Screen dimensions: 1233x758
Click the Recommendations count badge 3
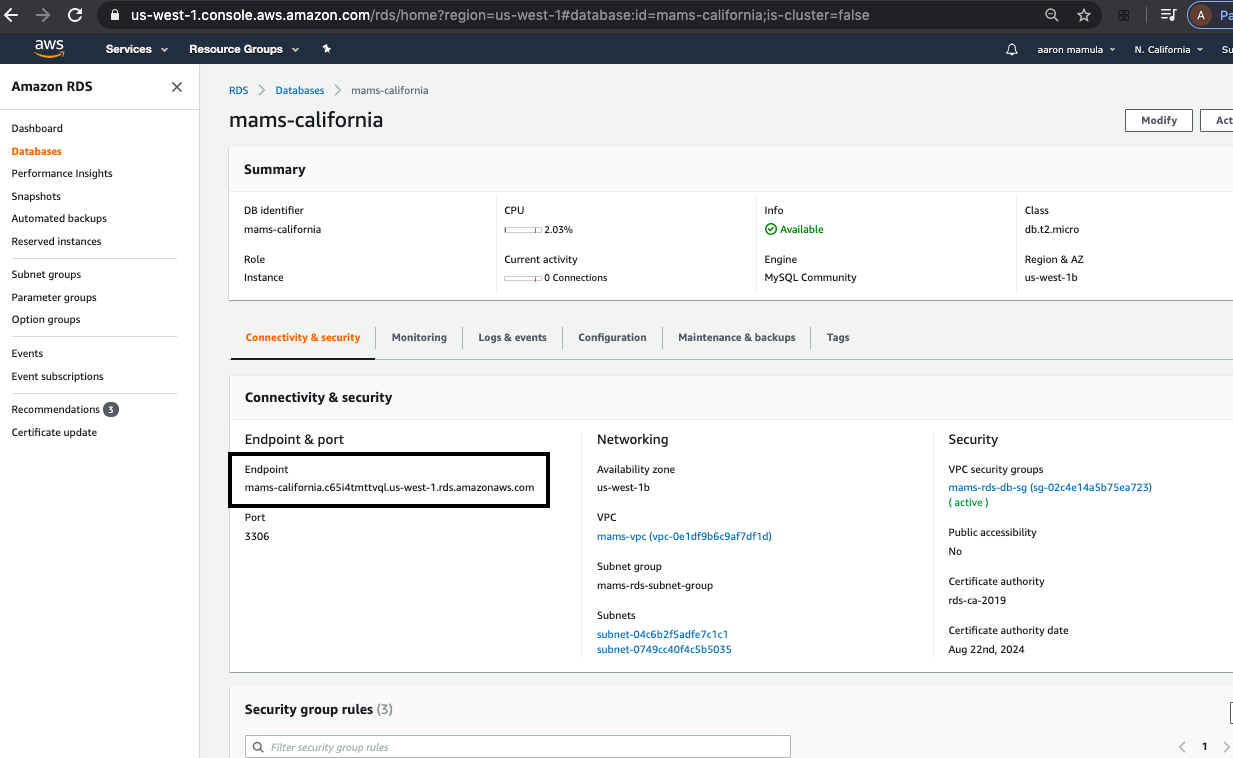point(111,409)
